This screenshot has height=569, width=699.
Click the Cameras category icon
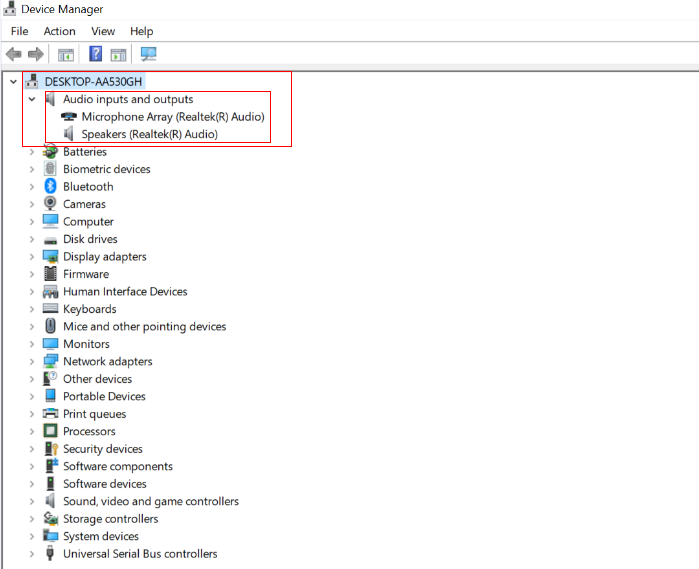pos(50,204)
